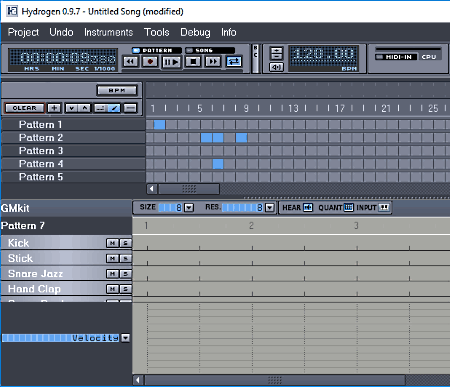Click the play/pause transport button
Viewport: 450px width, 387px height.
point(171,62)
